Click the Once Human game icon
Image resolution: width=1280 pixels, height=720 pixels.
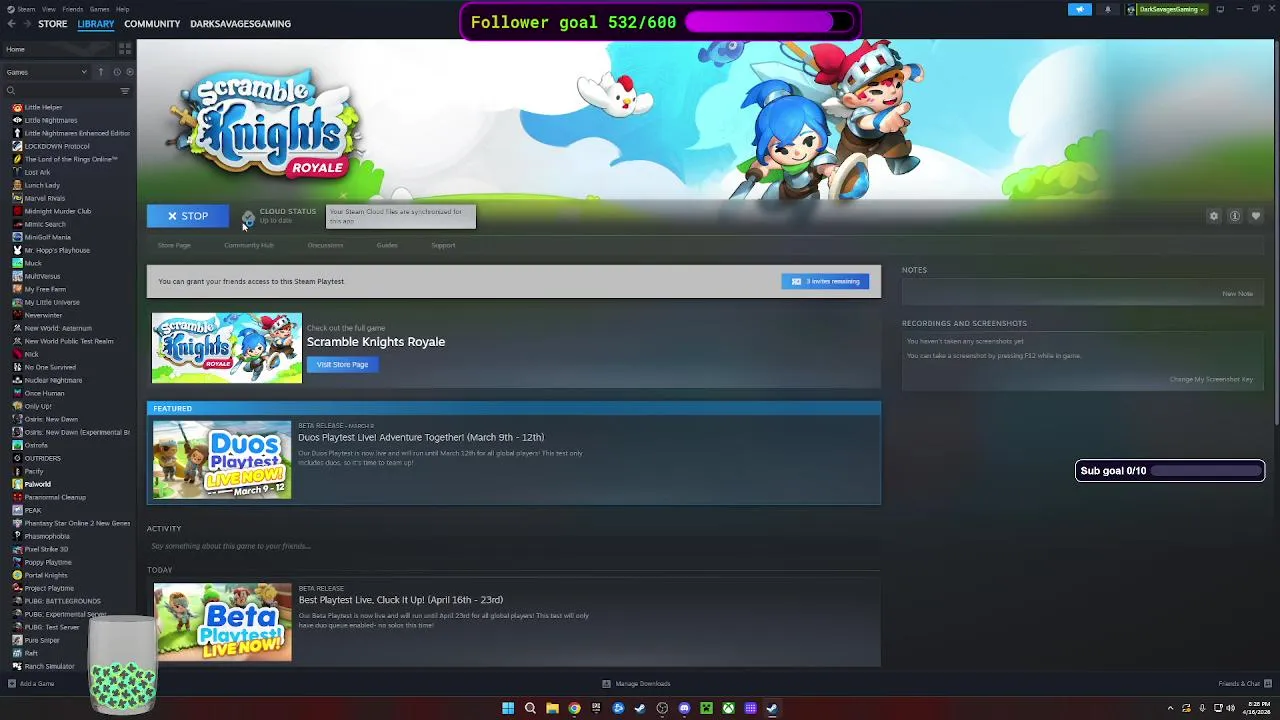17,393
